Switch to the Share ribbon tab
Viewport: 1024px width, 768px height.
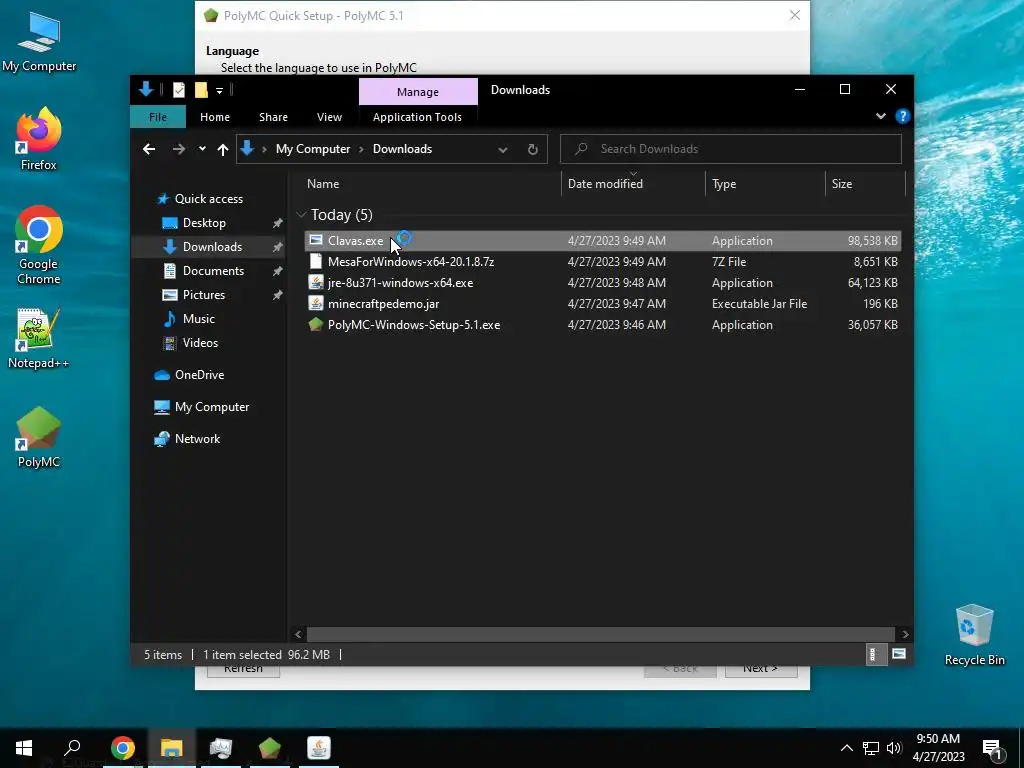coord(273,117)
